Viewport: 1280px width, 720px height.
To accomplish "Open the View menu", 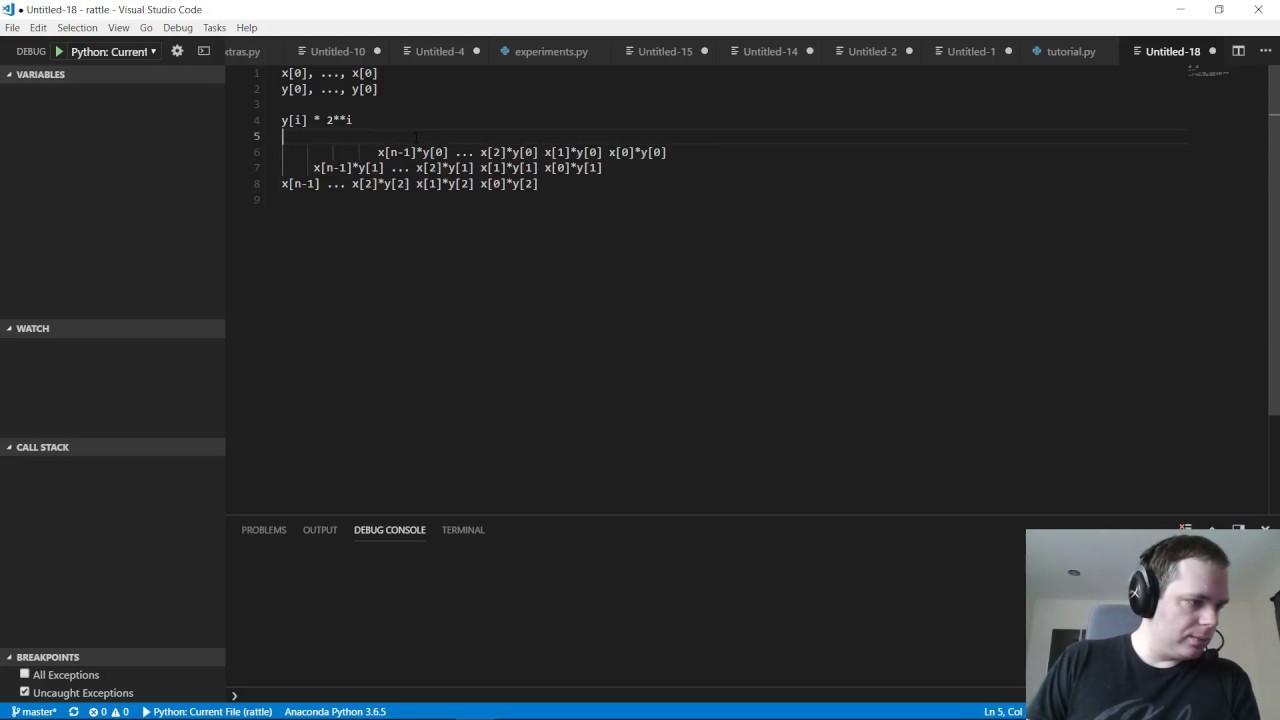I will (118, 28).
